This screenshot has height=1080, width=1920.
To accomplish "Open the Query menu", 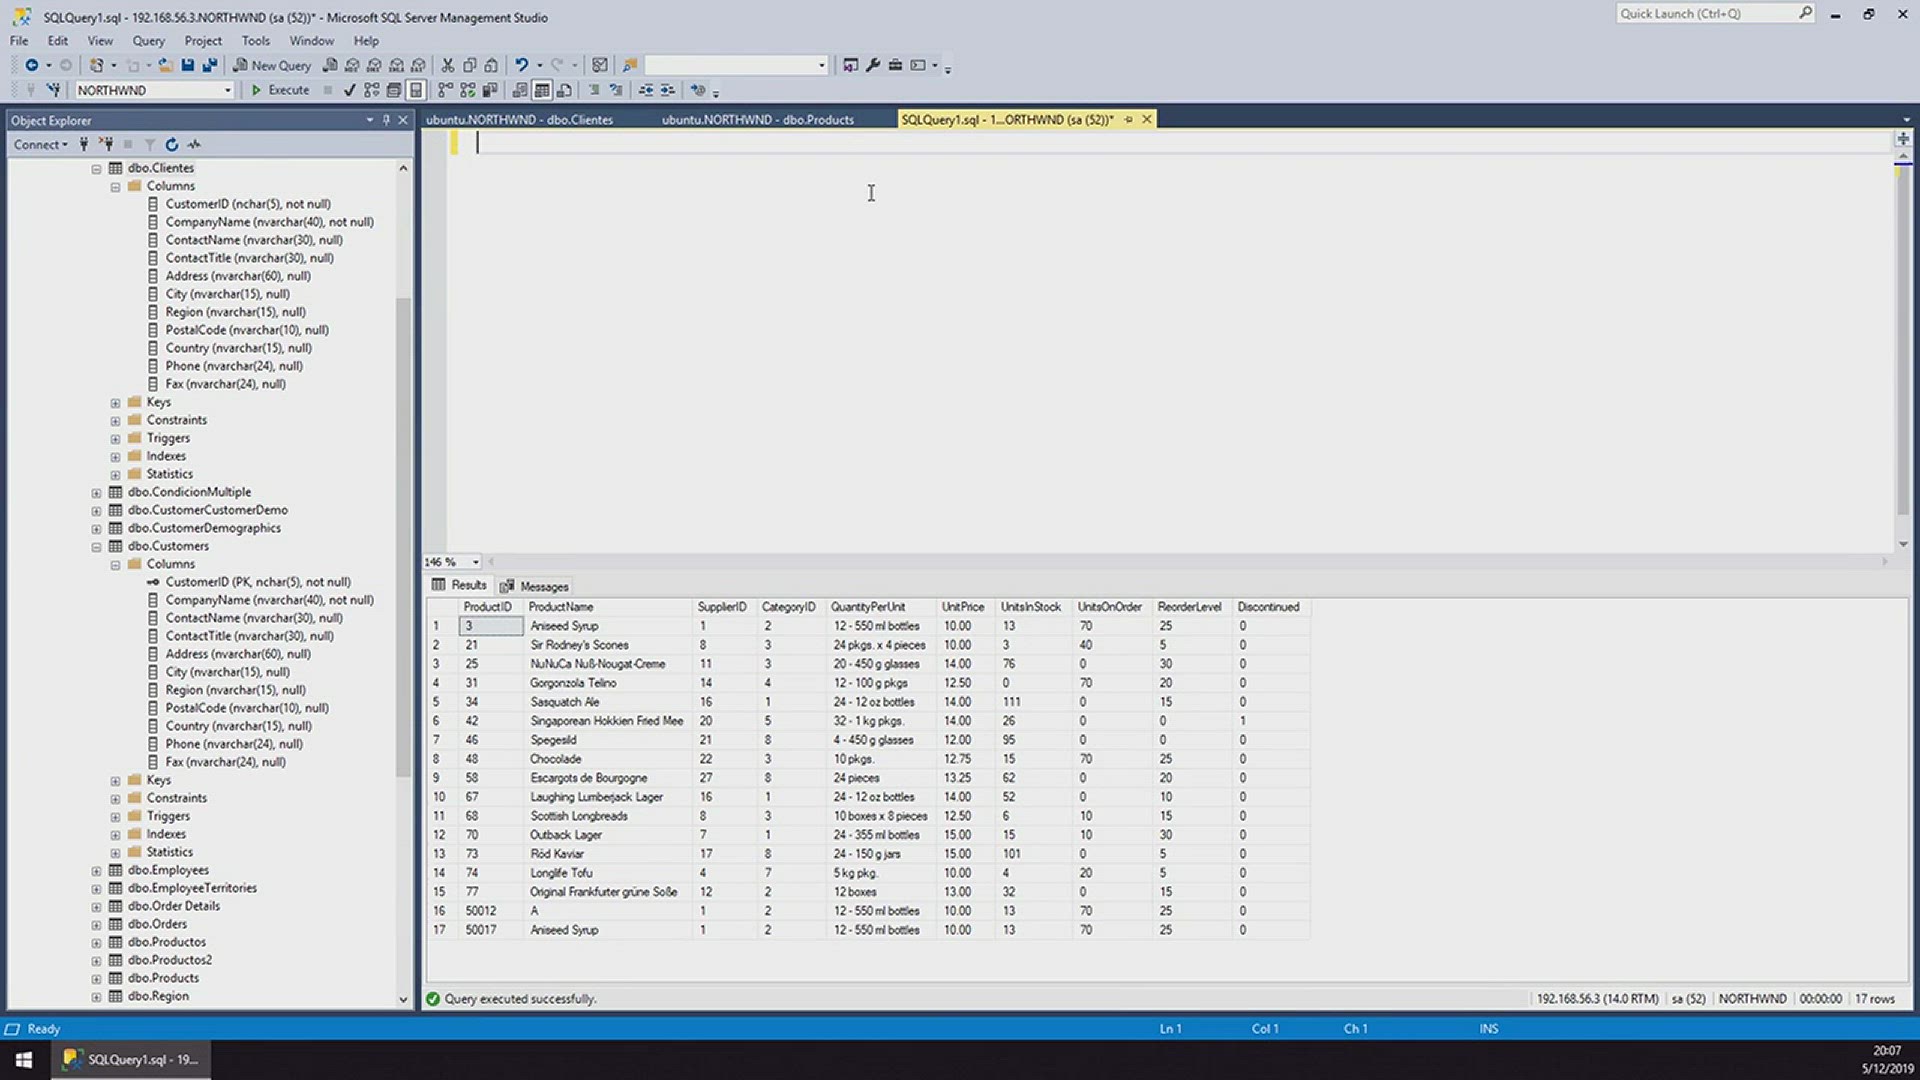I will [x=148, y=41].
